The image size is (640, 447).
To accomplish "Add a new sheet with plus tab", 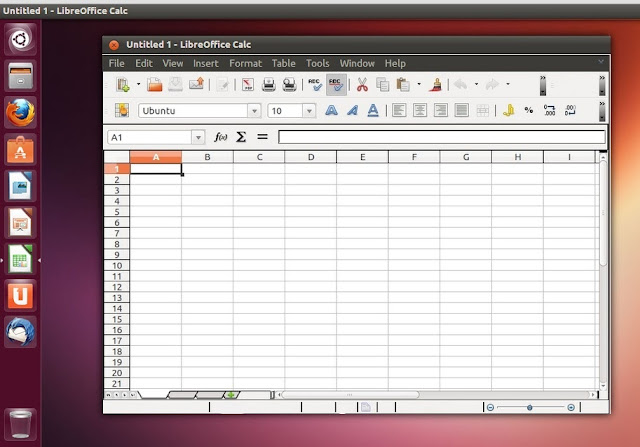I will point(231,395).
